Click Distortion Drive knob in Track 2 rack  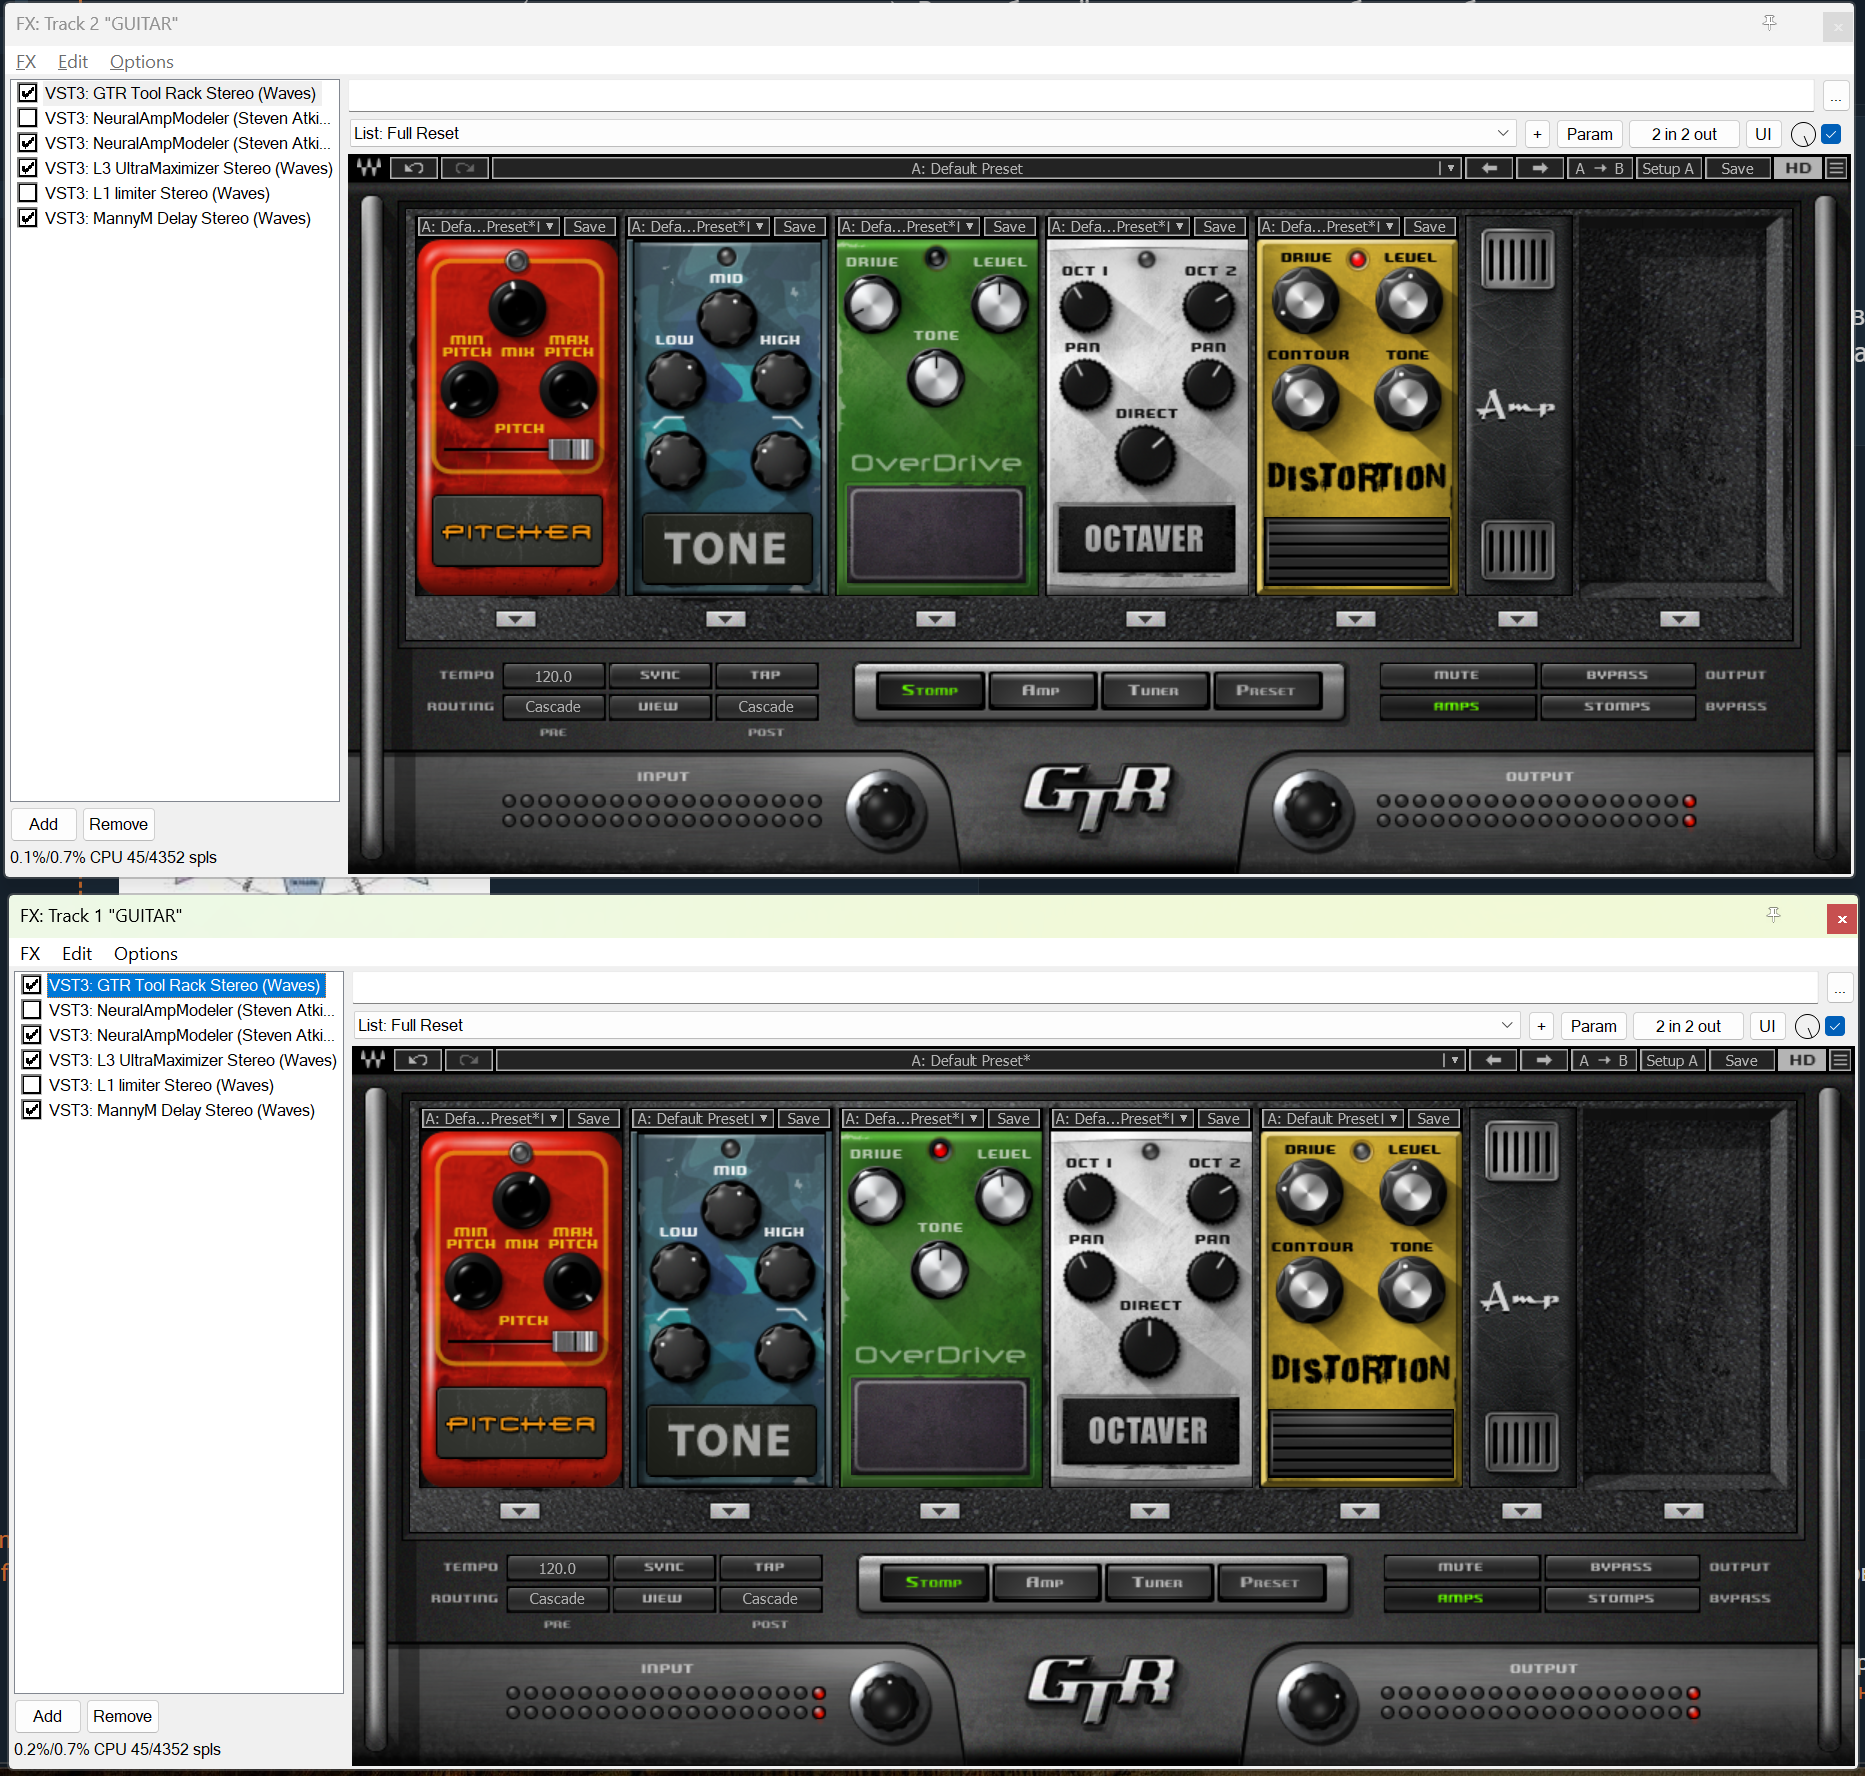point(1305,300)
